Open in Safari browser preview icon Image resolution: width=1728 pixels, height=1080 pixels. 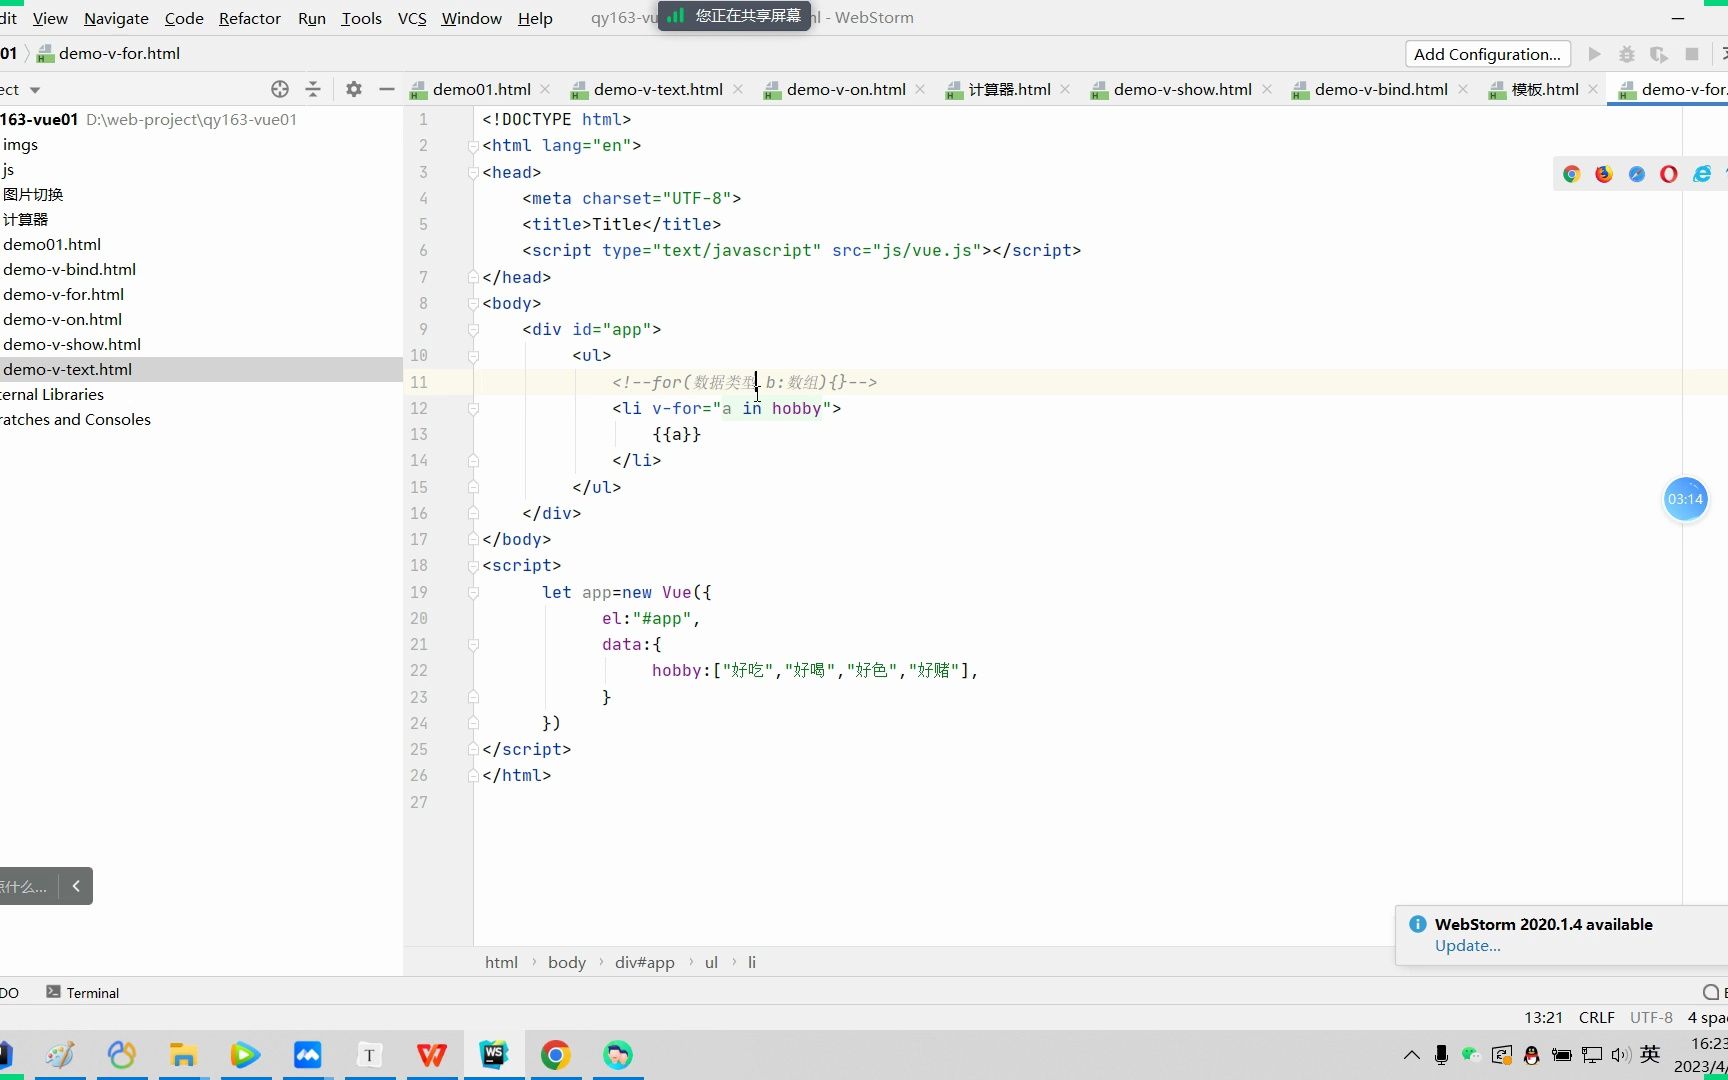tap(1637, 174)
